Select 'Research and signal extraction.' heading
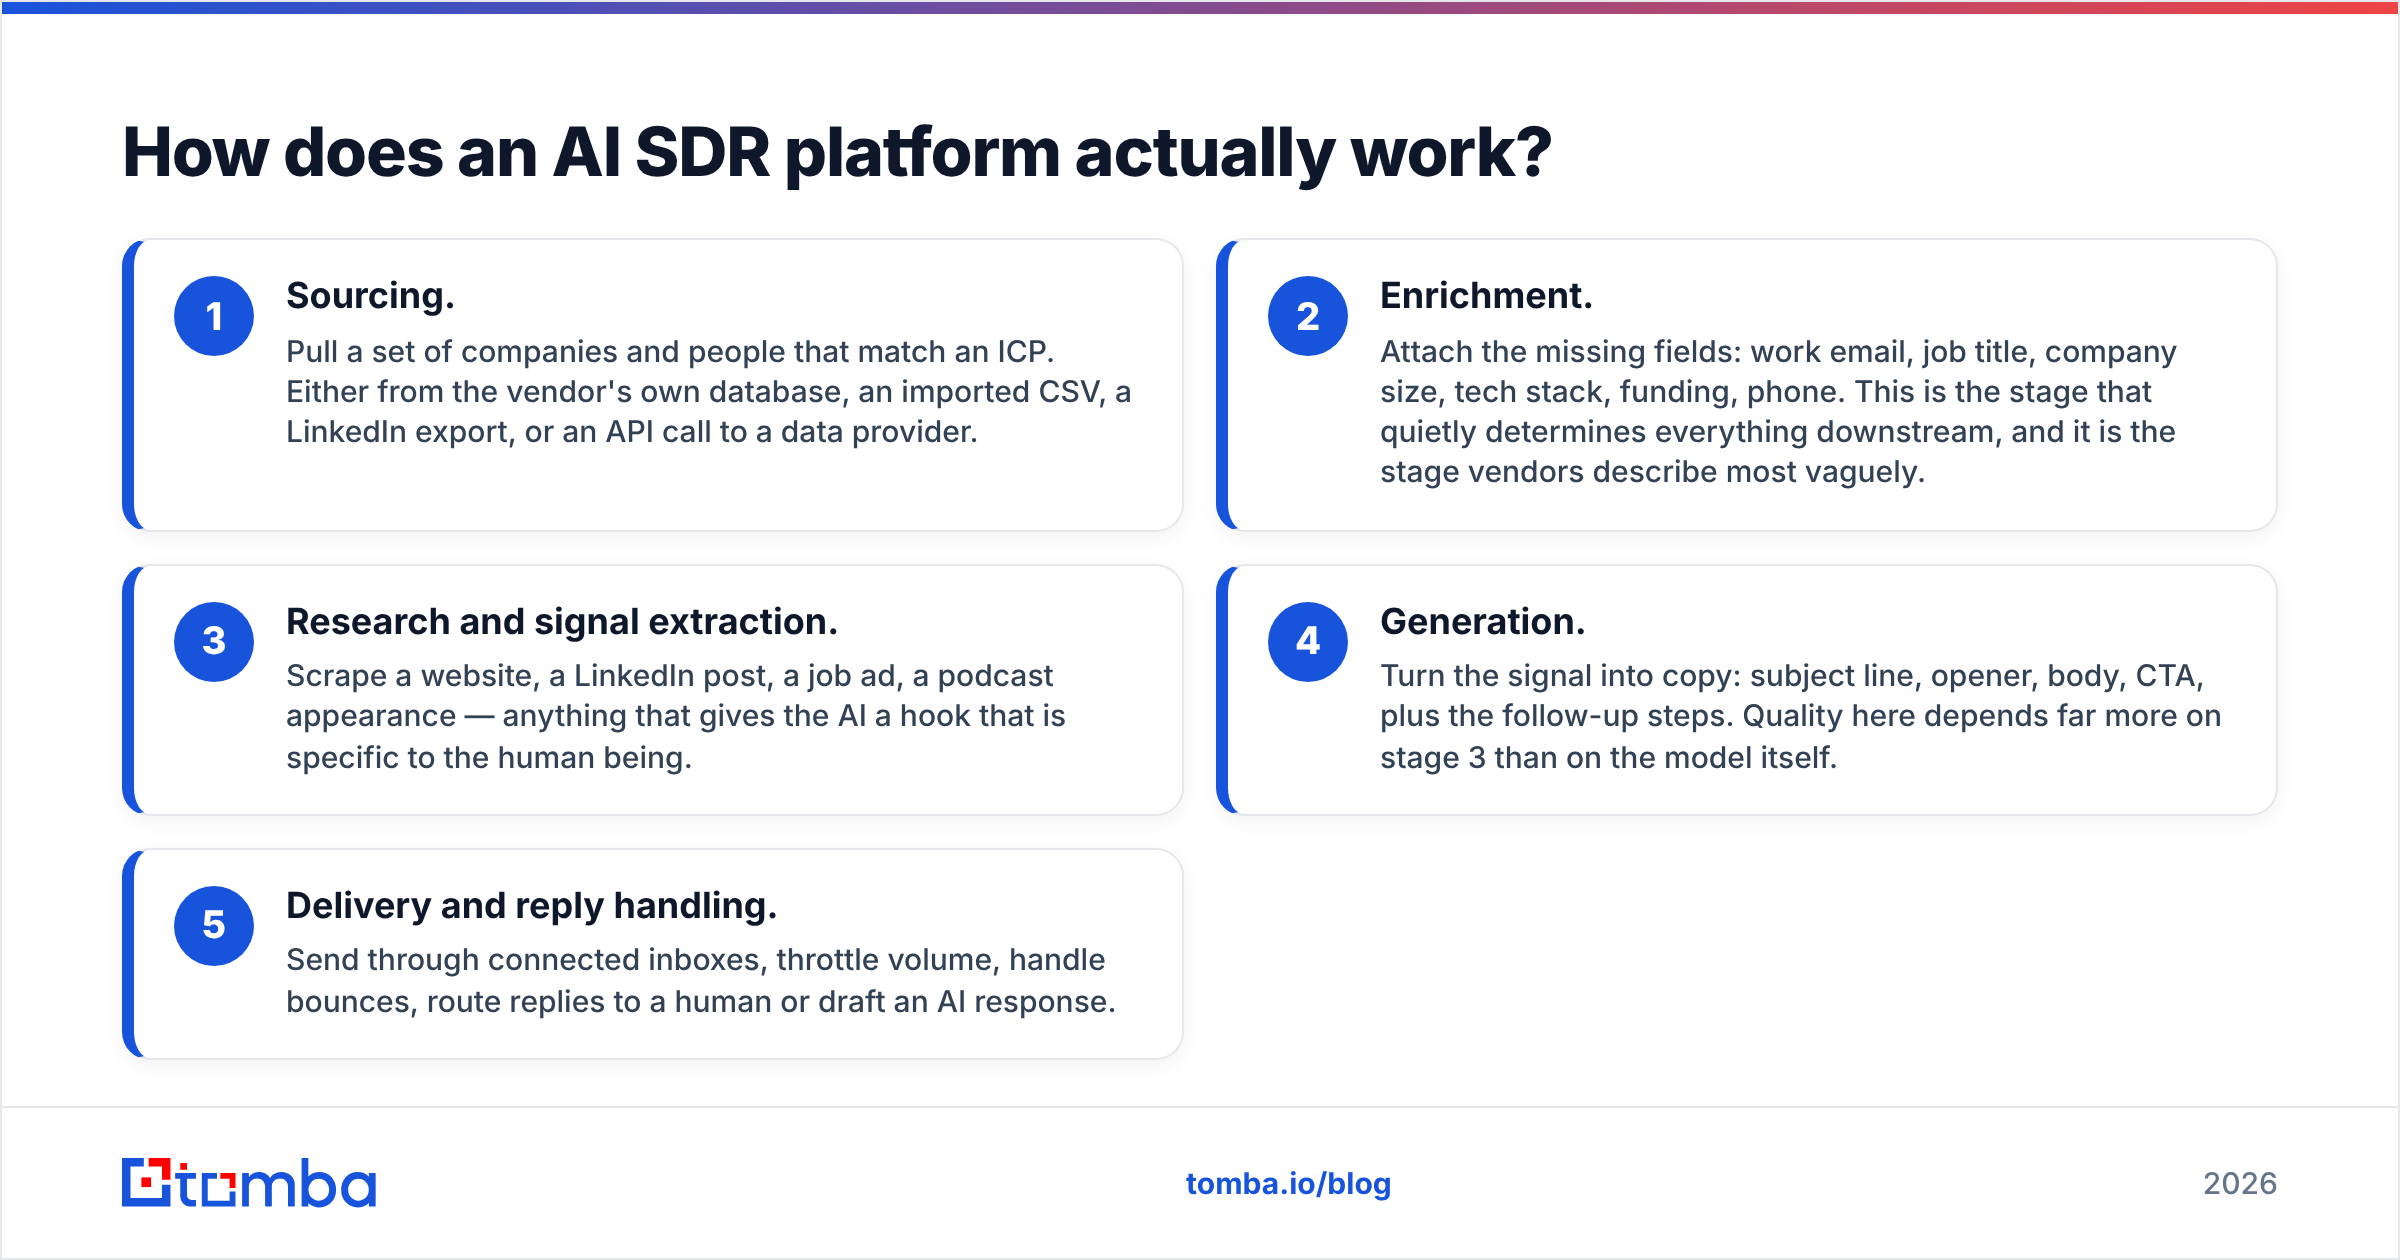The image size is (2400, 1260). (562, 622)
